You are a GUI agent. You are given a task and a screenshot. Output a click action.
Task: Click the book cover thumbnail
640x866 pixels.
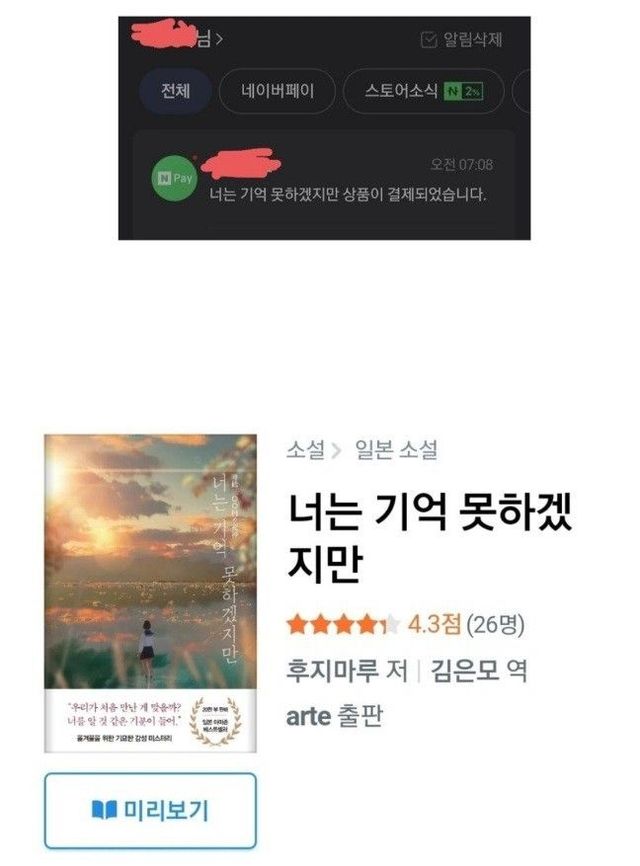pos(150,594)
